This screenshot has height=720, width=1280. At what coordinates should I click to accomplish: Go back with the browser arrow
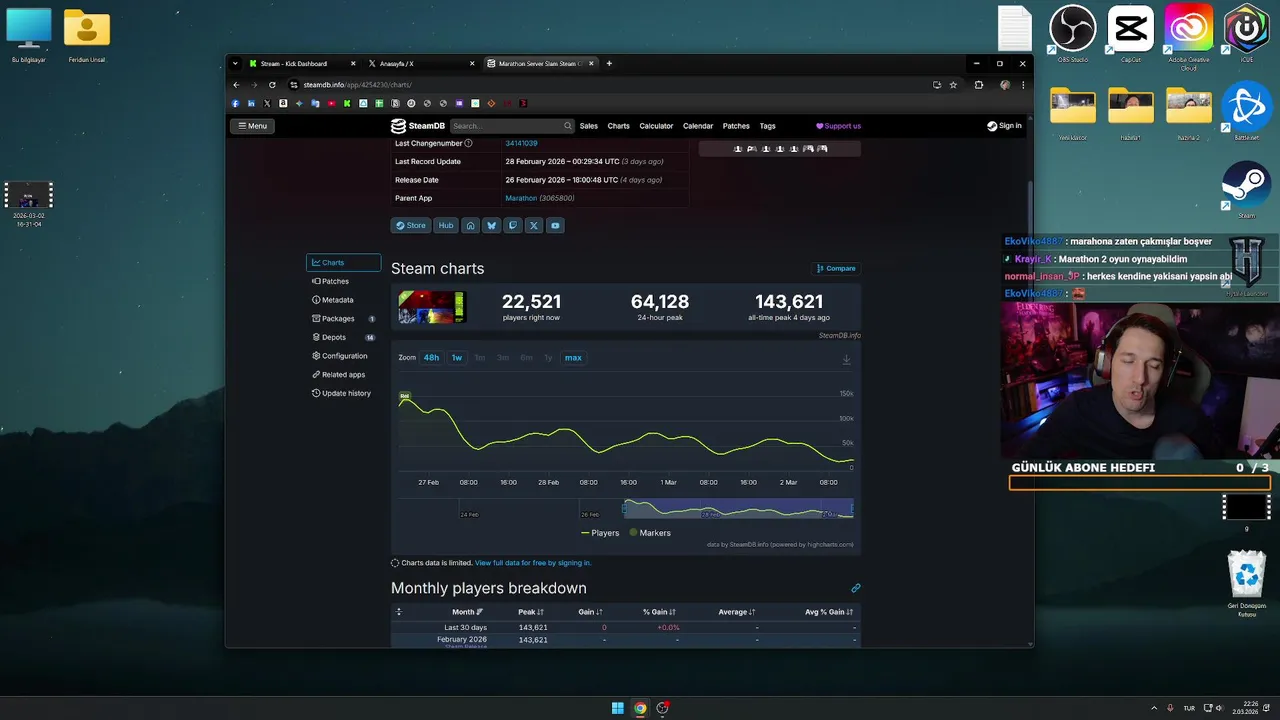(237, 85)
